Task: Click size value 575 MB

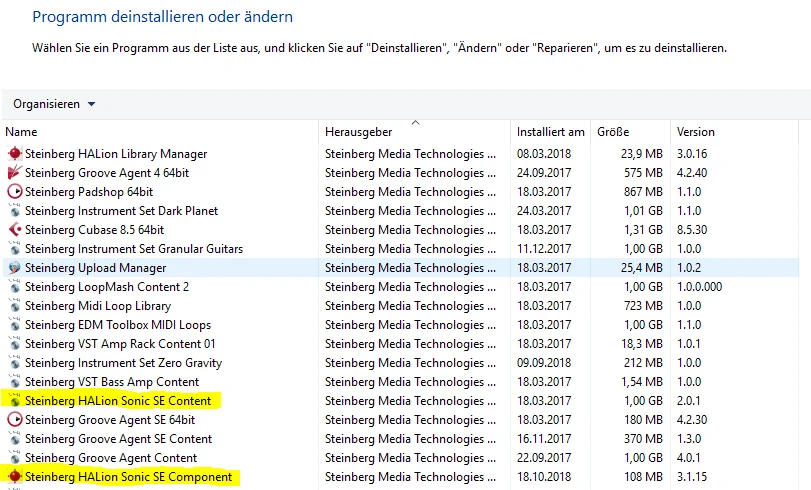Action: (643, 173)
